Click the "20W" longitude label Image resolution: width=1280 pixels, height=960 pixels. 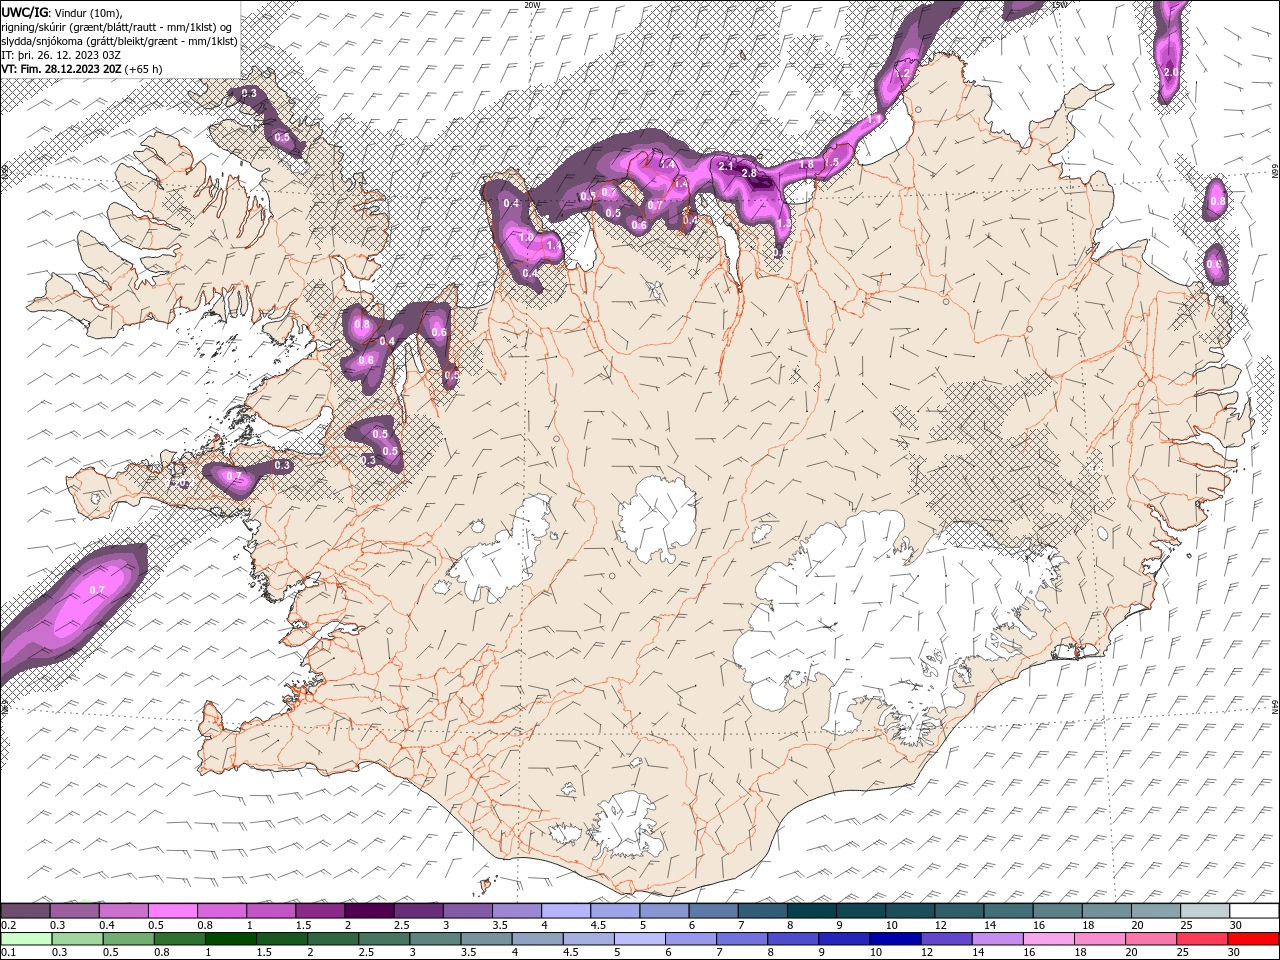(533, 5)
